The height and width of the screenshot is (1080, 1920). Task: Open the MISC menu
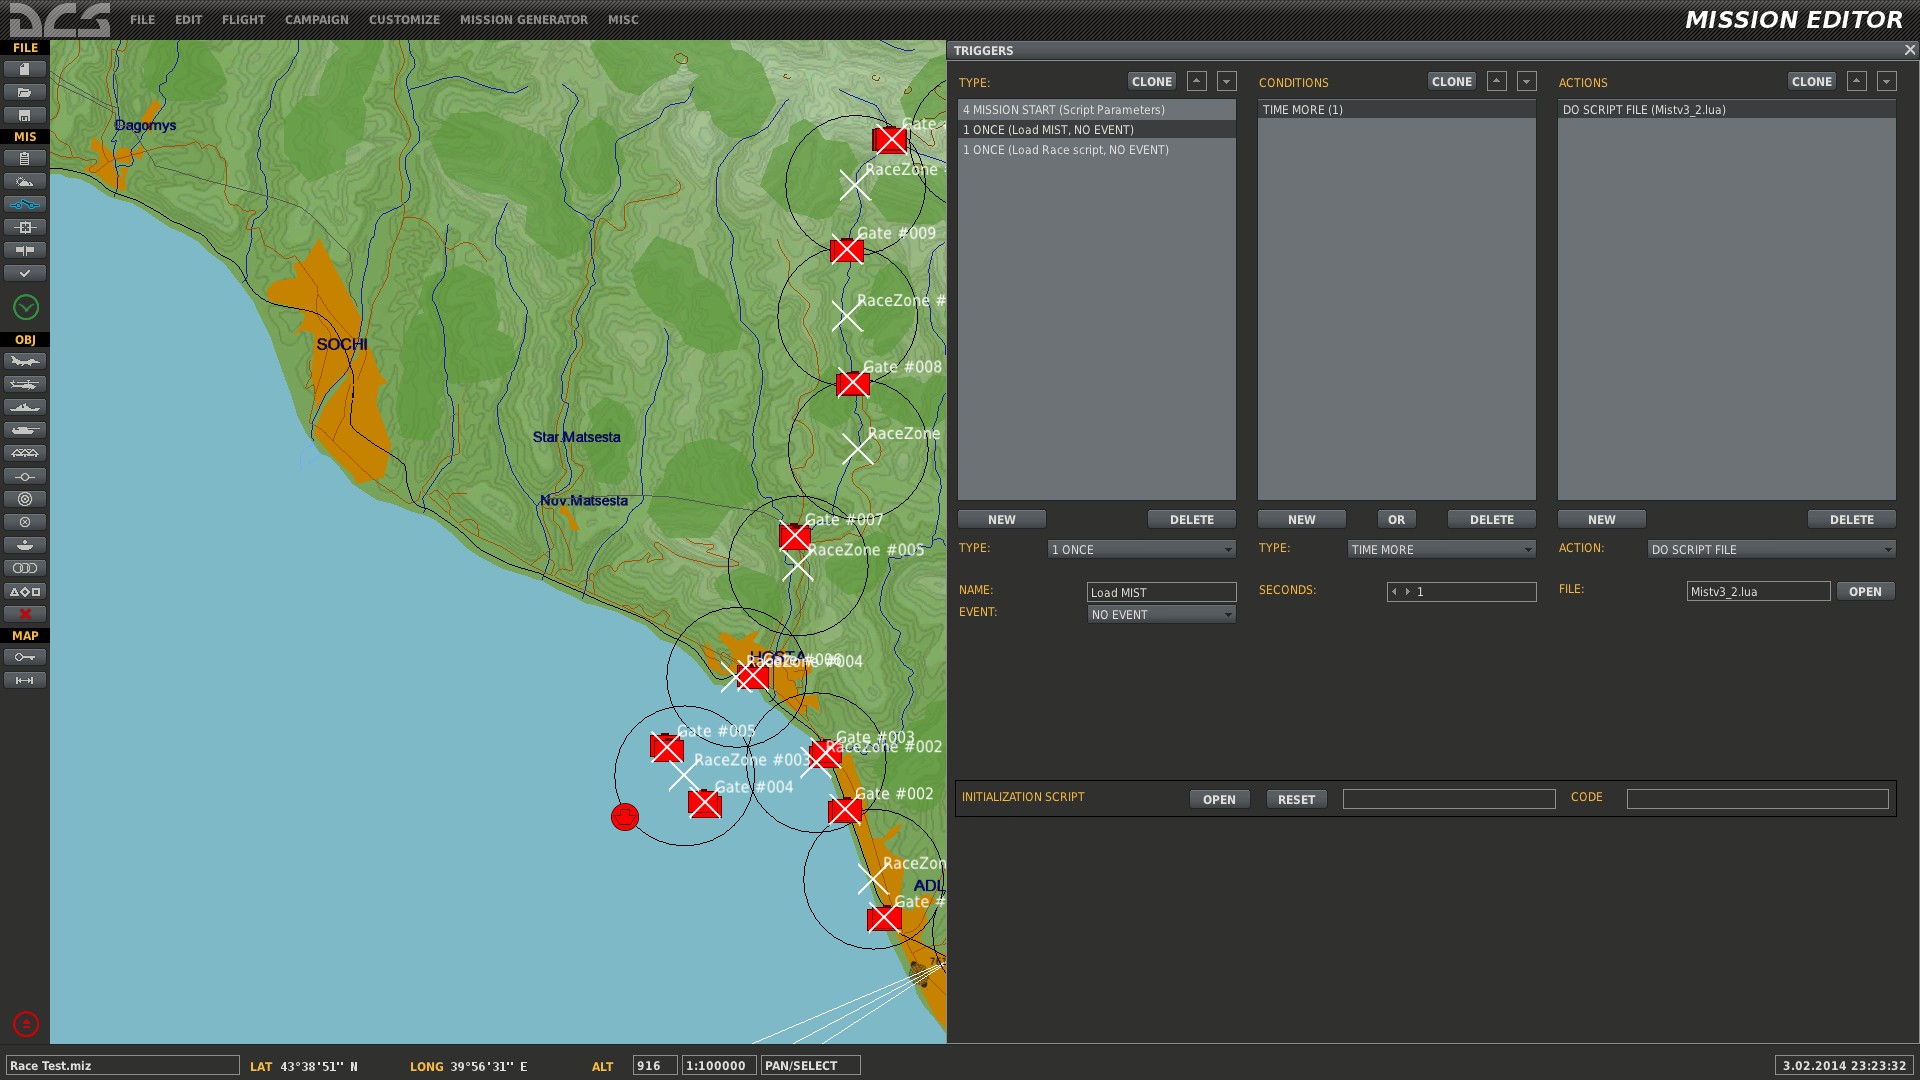click(x=623, y=19)
